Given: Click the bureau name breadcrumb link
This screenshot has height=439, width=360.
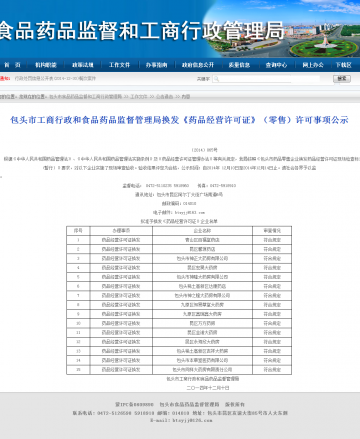Looking at the screenshot, I should coord(85,97).
